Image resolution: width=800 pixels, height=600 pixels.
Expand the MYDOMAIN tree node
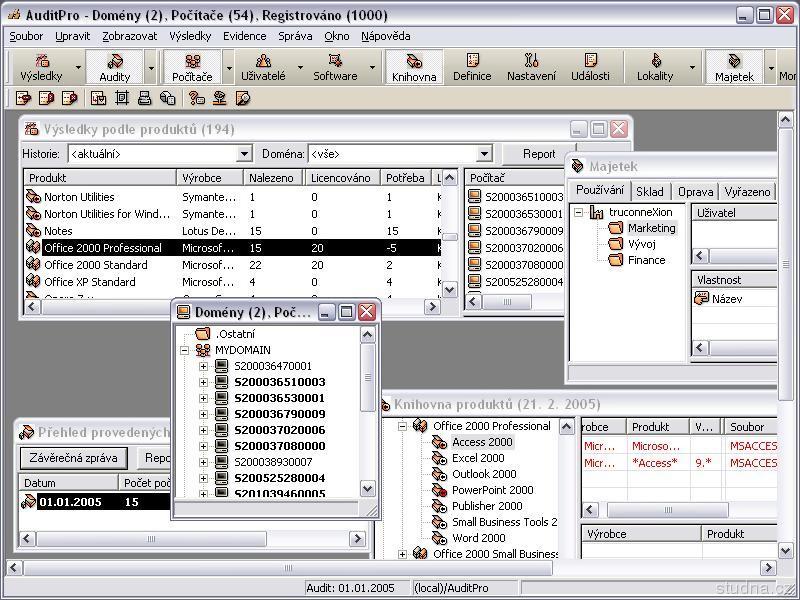pyautogui.click(x=185, y=350)
